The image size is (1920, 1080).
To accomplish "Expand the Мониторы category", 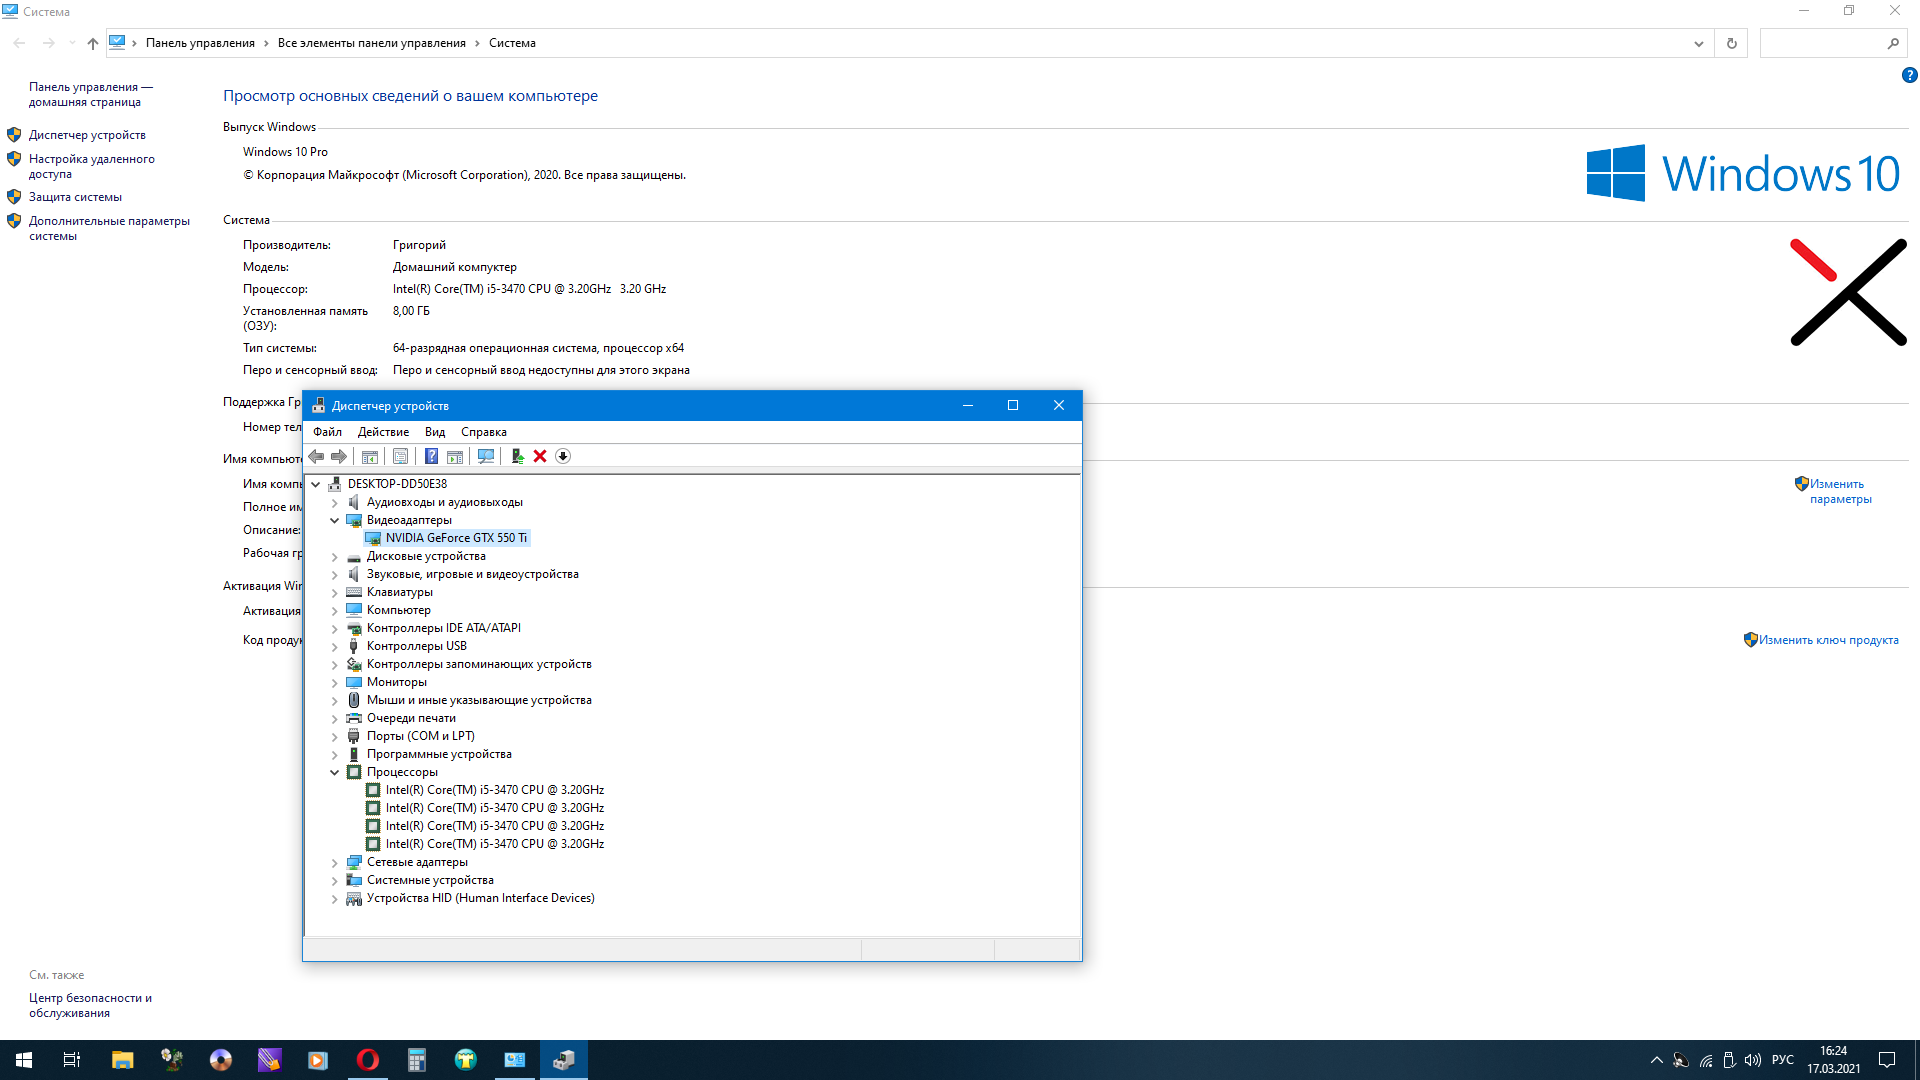I will pos(335,682).
